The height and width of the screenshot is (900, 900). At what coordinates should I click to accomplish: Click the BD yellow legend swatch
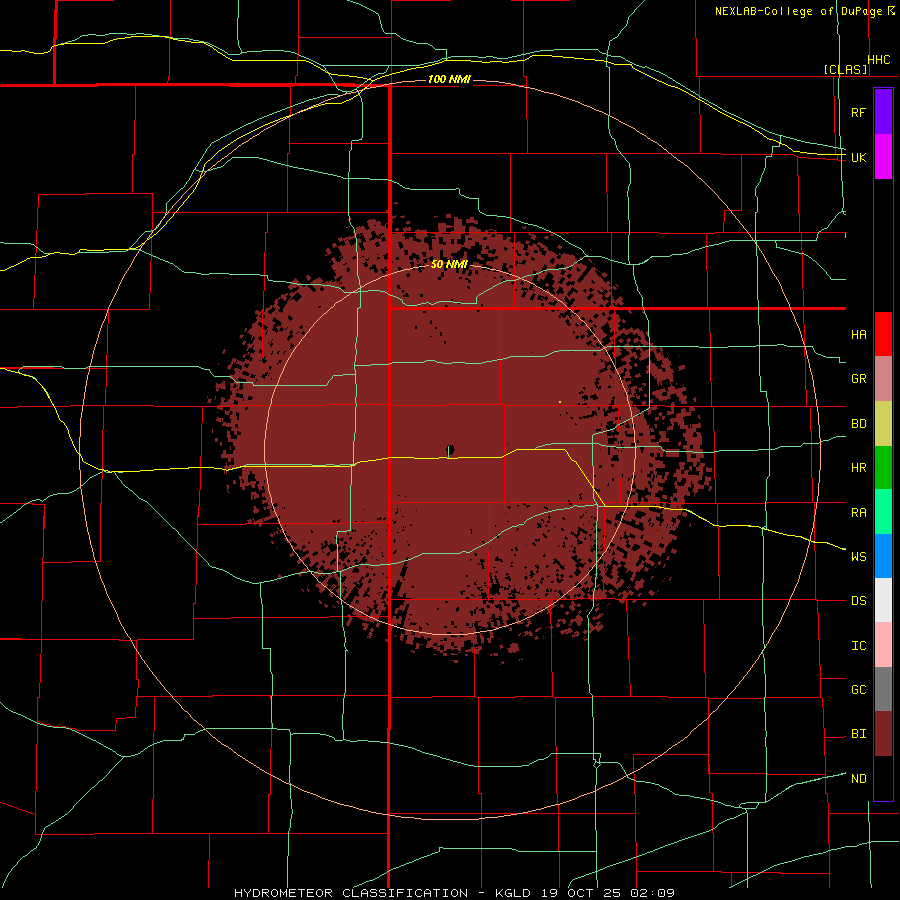(x=883, y=424)
